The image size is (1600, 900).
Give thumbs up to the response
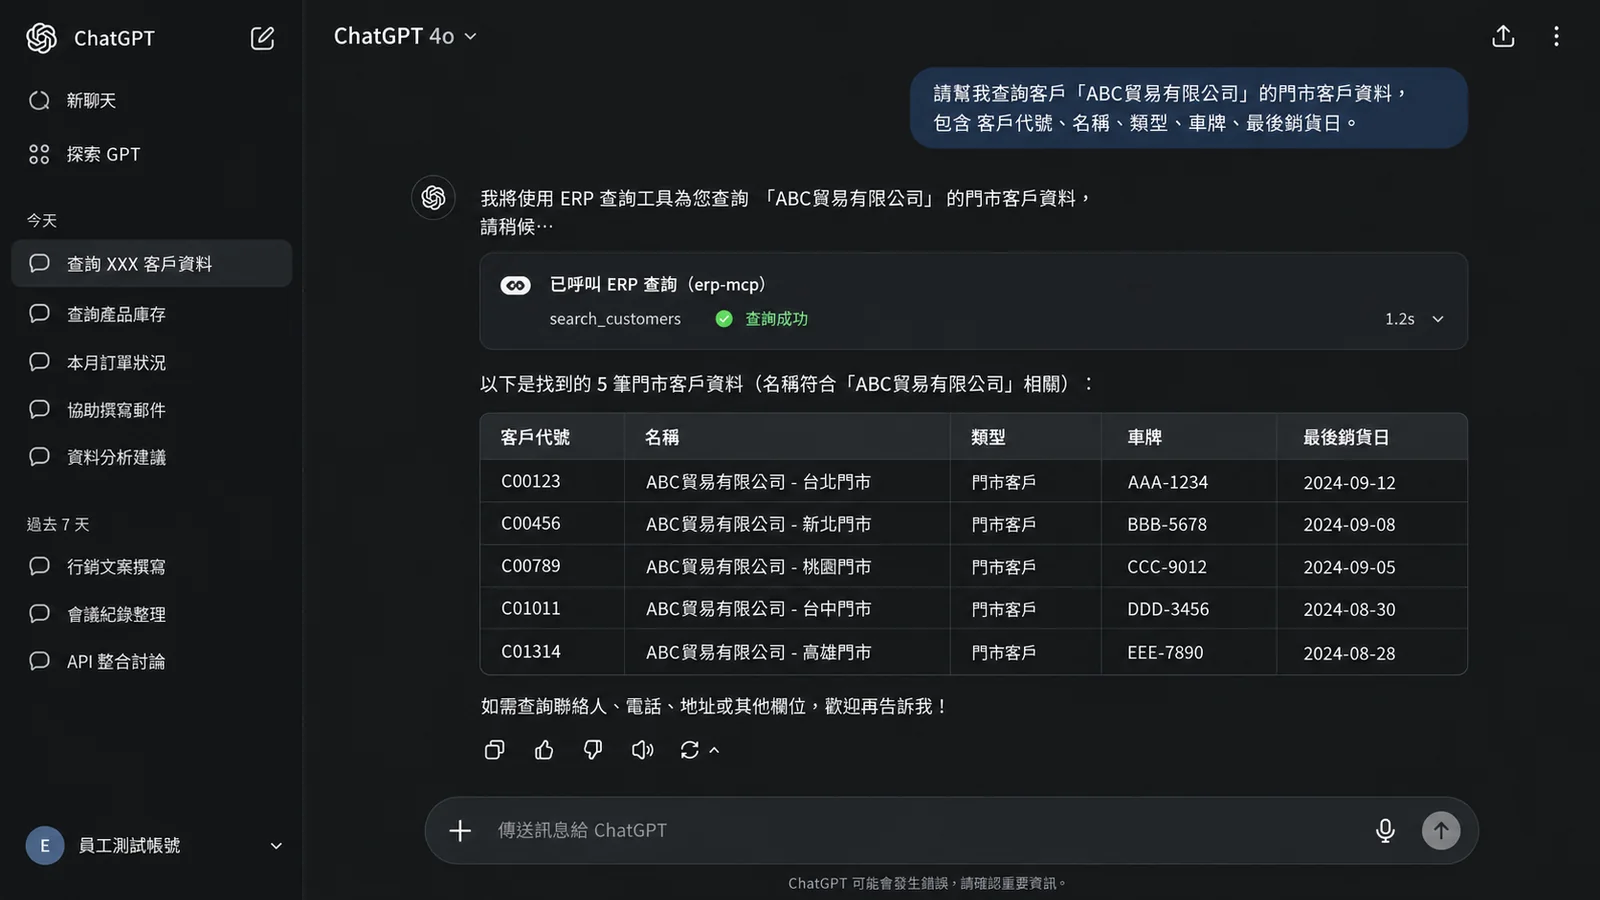point(544,750)
